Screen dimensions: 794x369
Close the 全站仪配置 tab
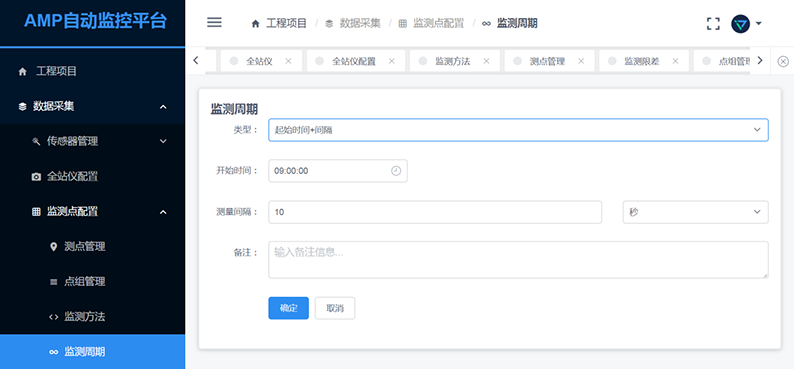coord(391,61)
